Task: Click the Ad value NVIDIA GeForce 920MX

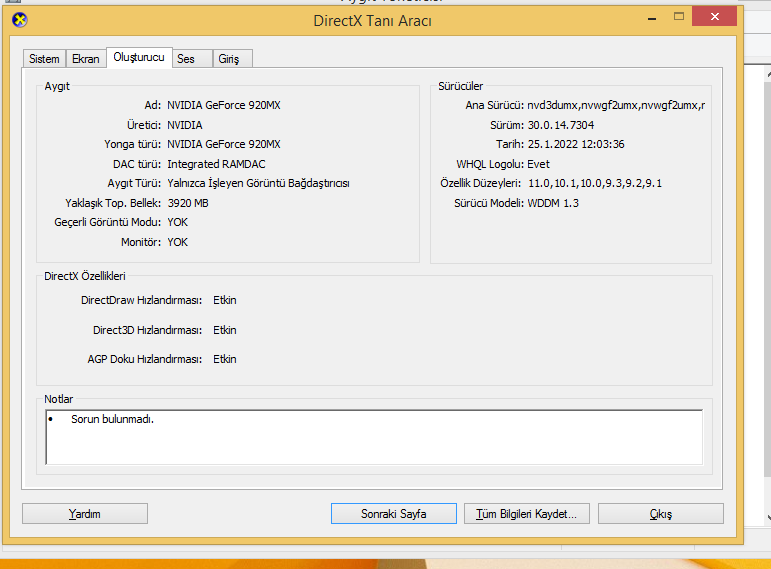Action: coord(223,105)
